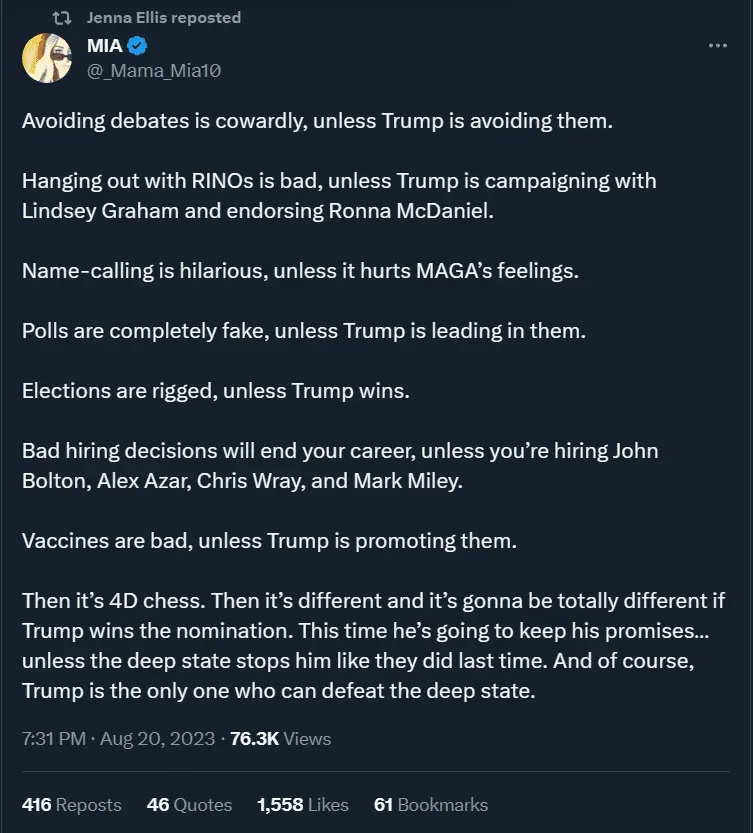The width and height of the screenshot is (753, 833).
Task: Click the tweet line about avoiding debates
Action: (316, 122)
